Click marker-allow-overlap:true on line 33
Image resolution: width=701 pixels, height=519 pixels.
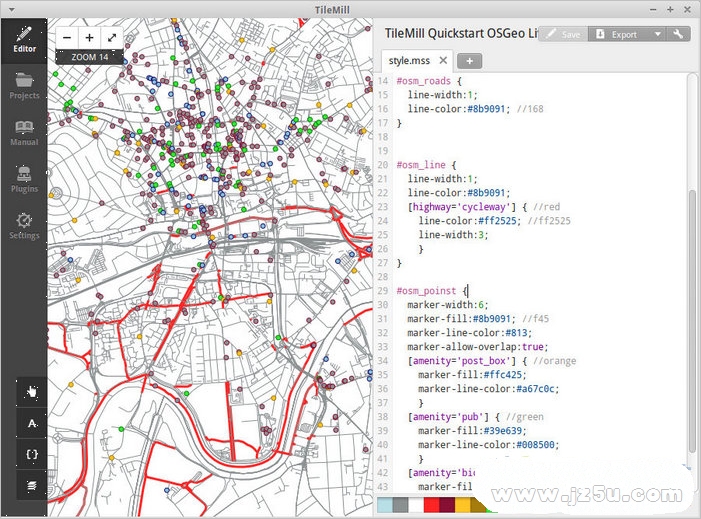[477, 347]
